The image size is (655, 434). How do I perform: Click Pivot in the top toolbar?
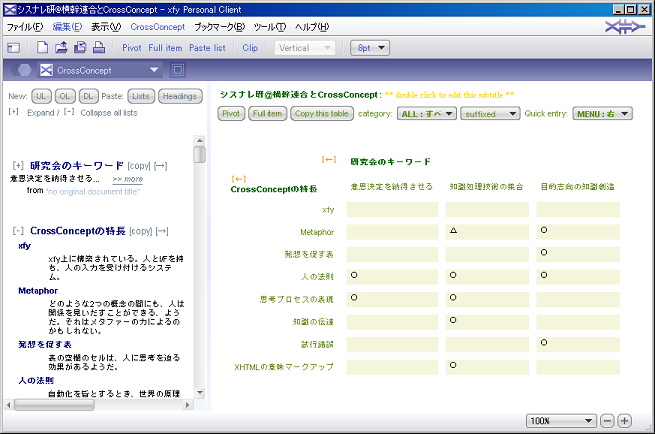pyautogui.click(x=132, y=48)
